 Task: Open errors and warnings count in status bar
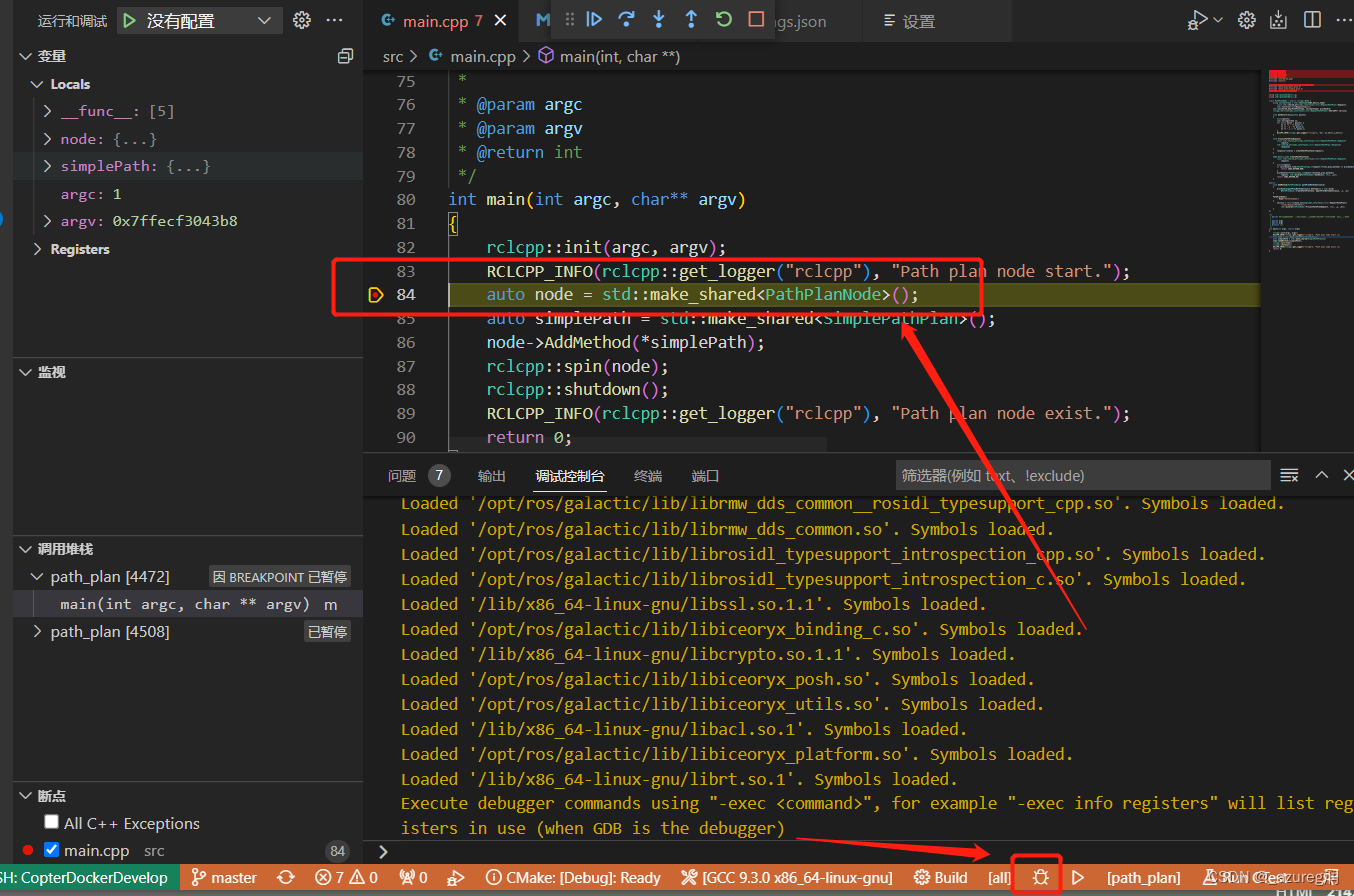(346, 877)
